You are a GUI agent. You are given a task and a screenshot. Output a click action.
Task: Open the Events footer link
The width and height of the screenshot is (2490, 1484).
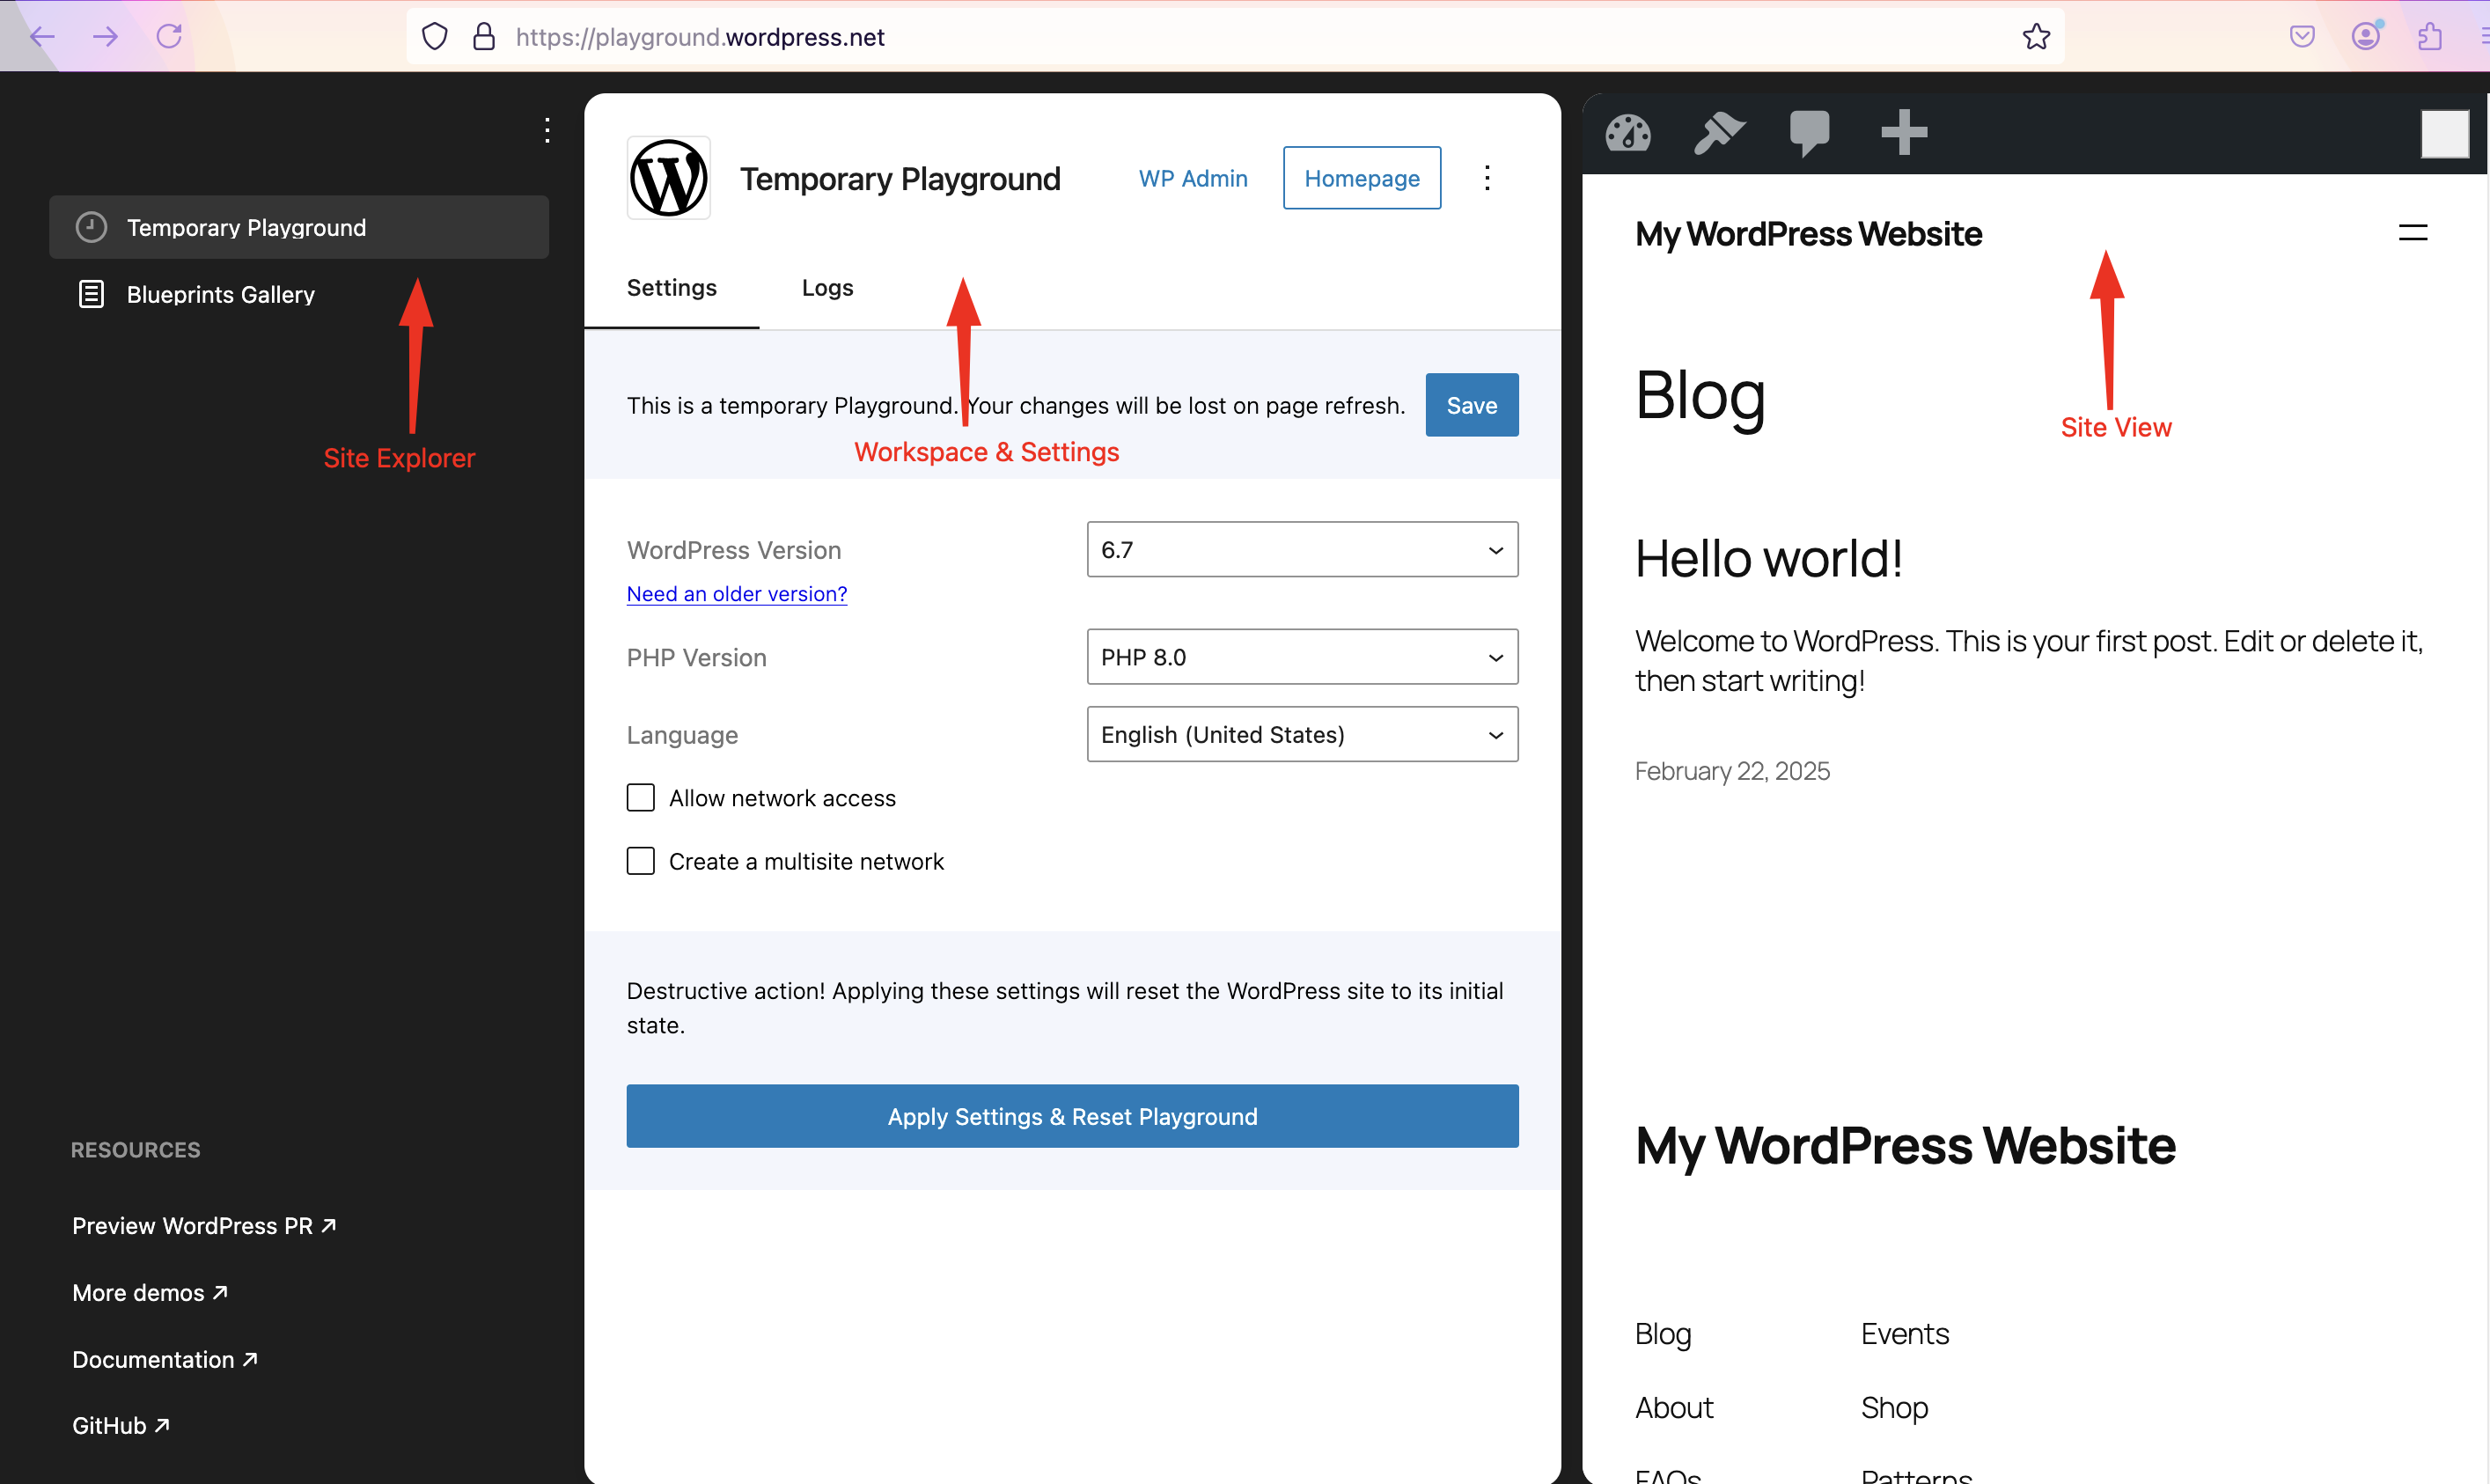coord(1905,1334)
